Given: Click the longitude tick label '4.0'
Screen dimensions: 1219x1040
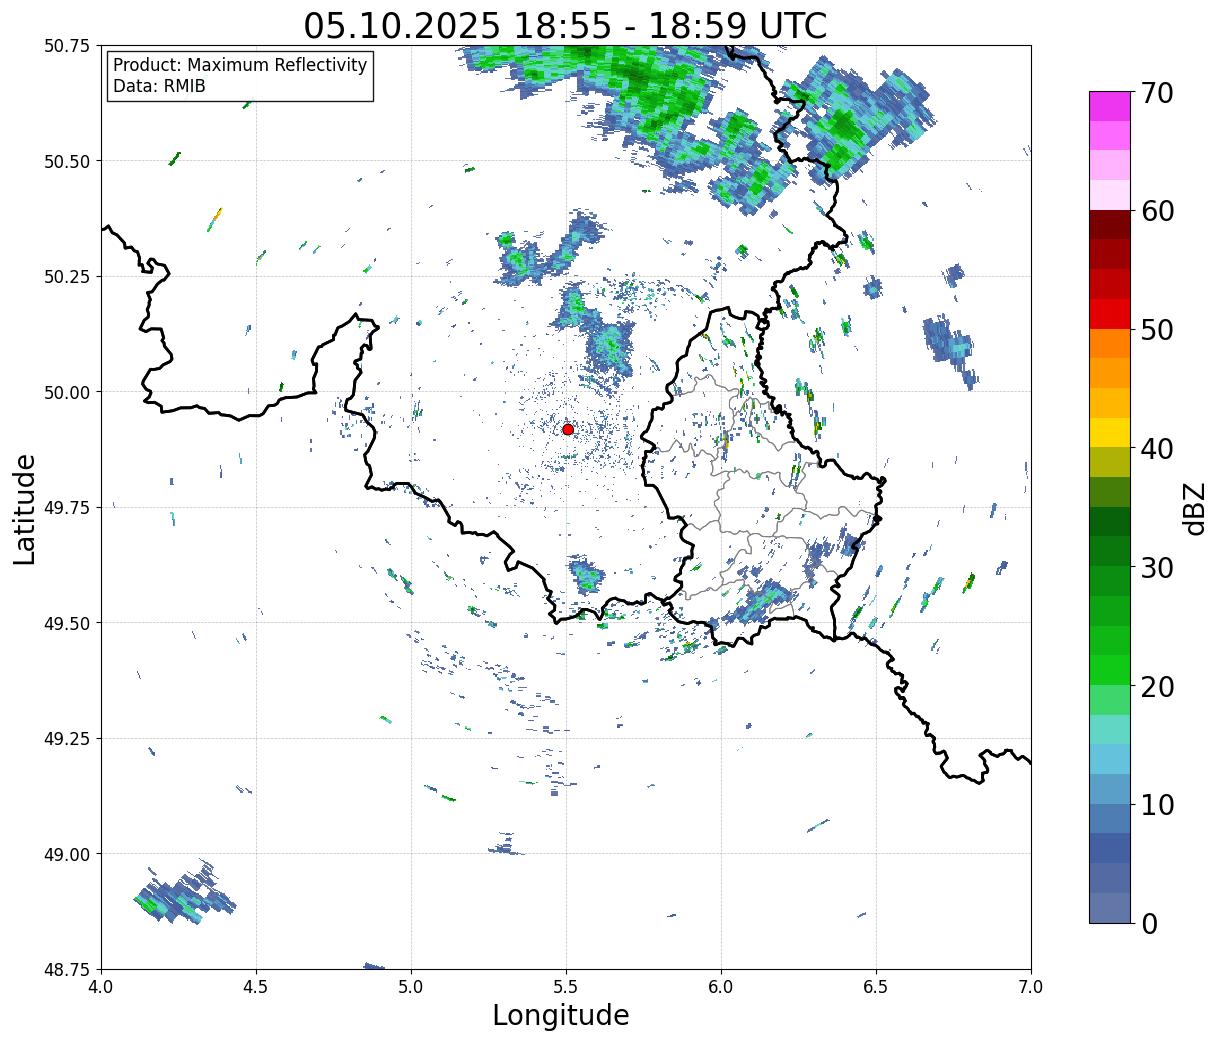Looking at the screenshot, I should [x=102, y=987].
